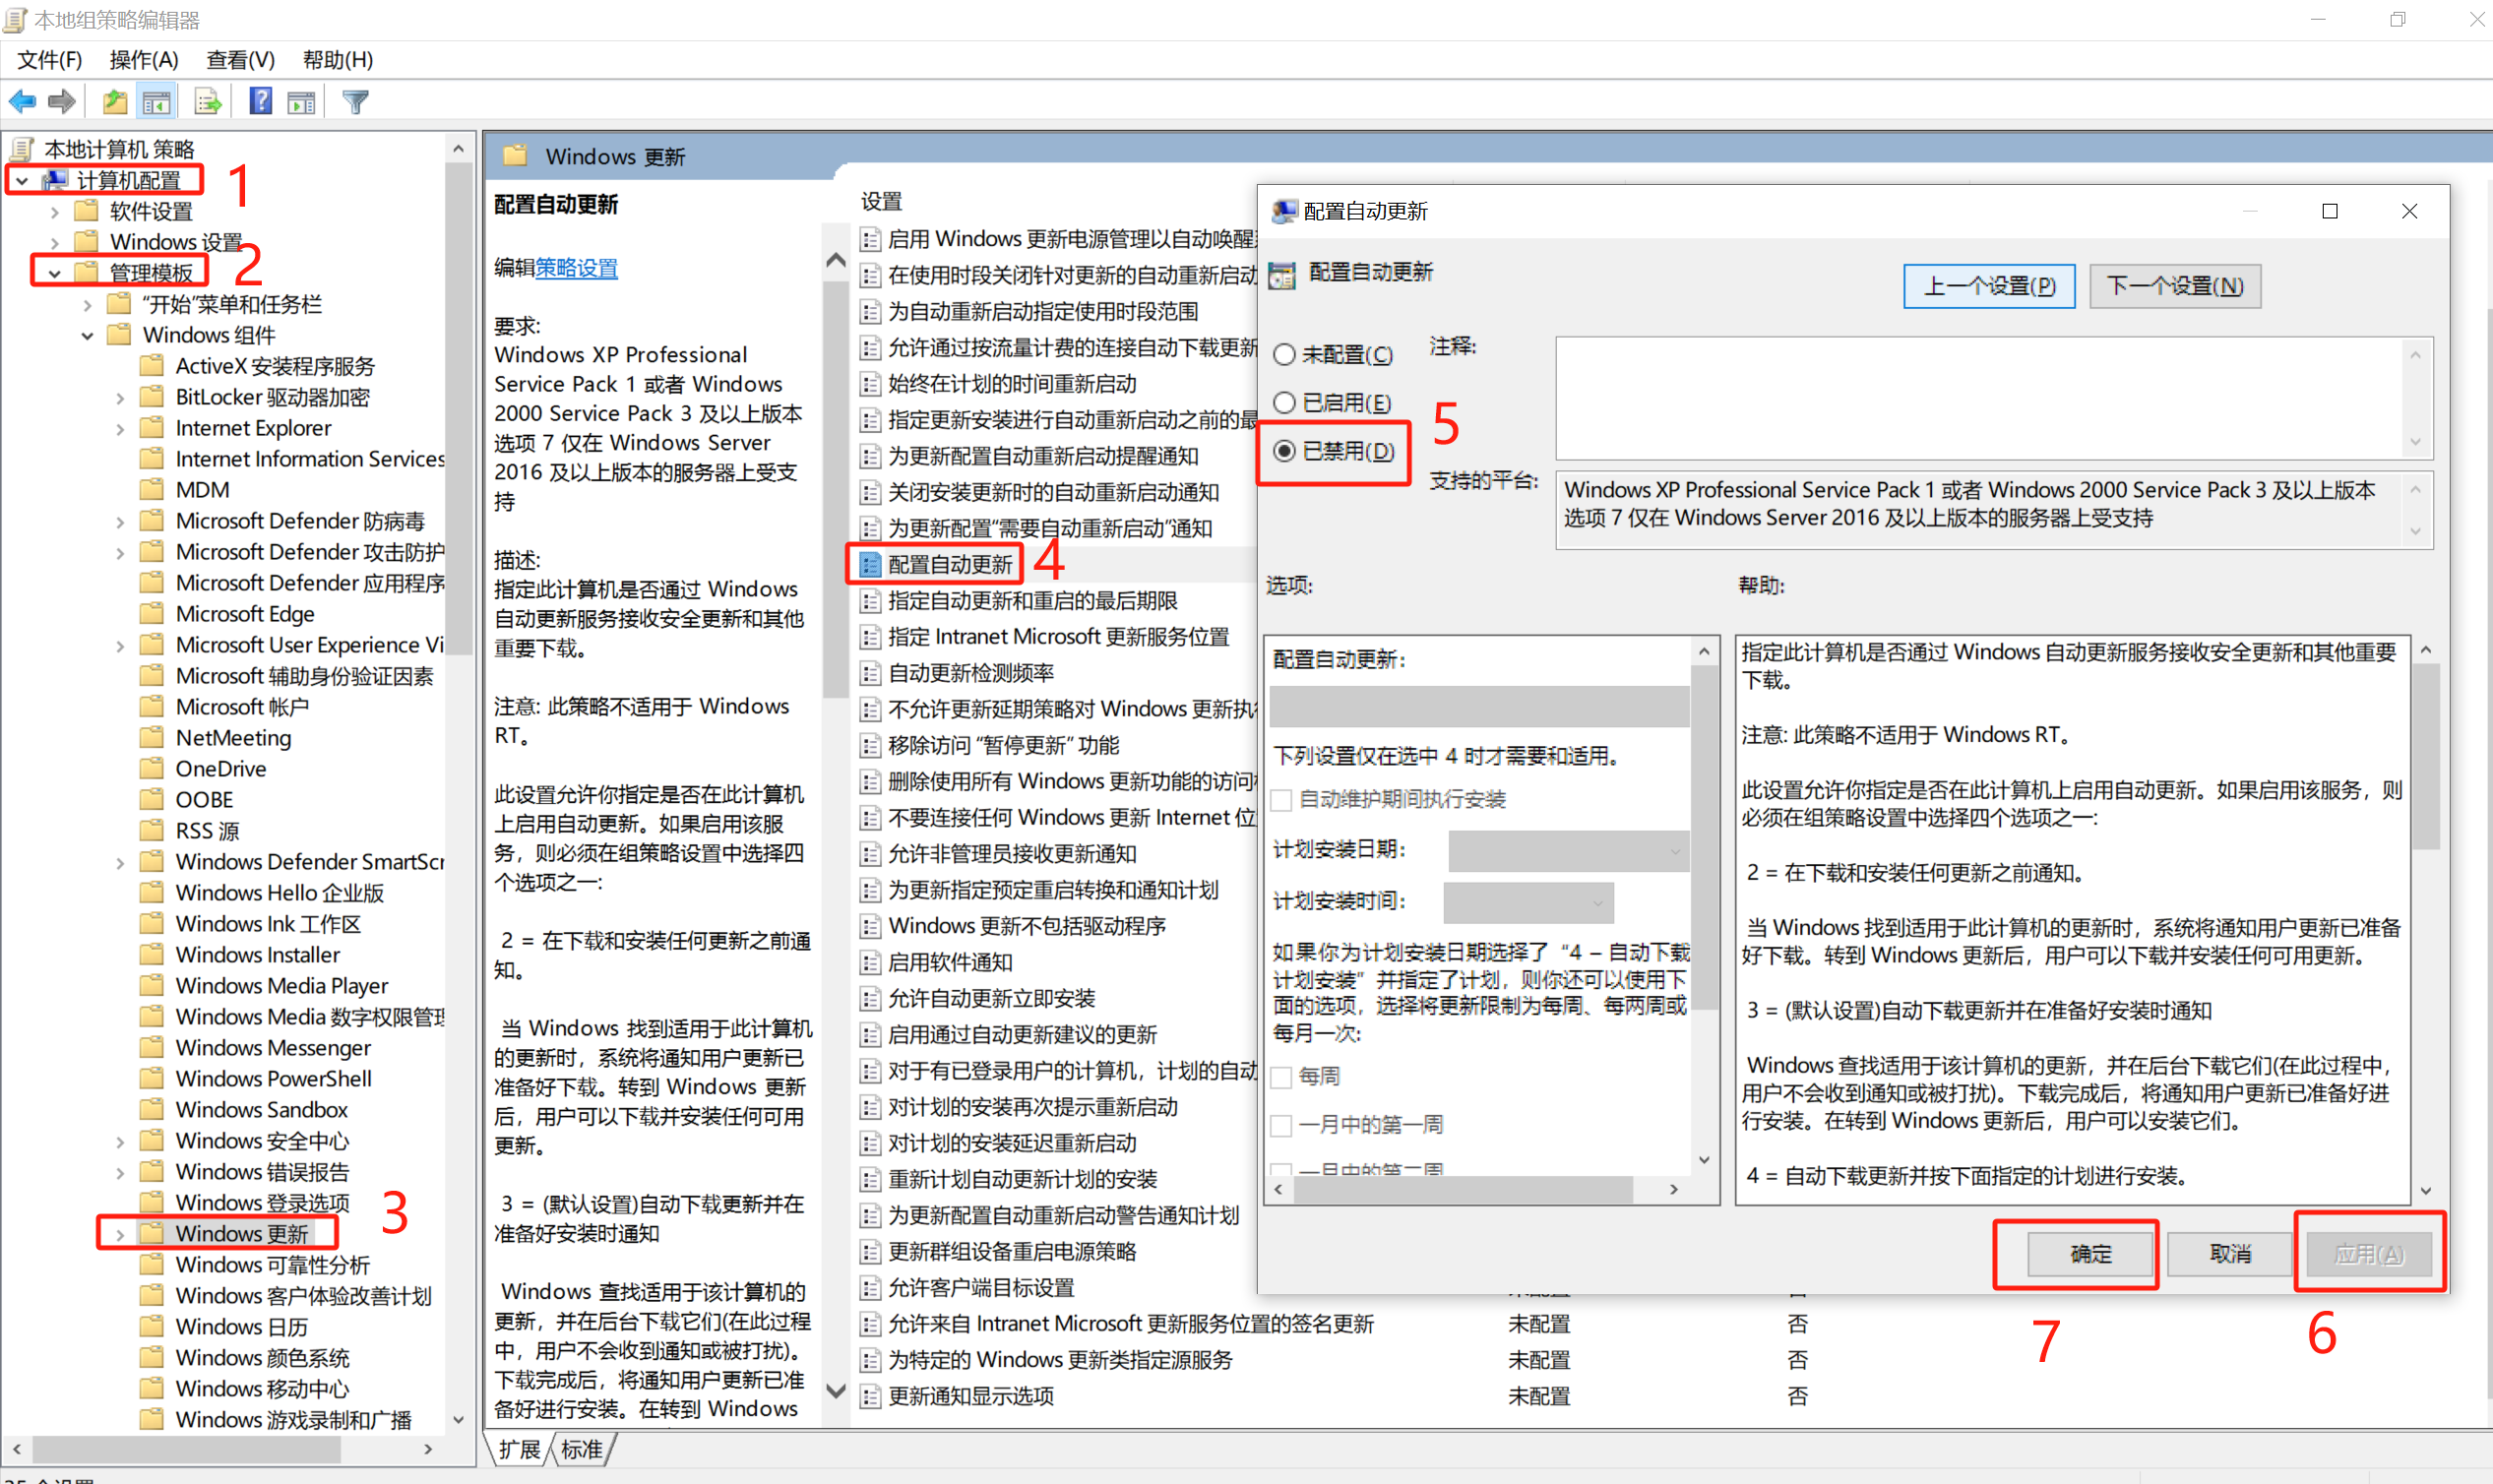
Task: Click the blue Back arrow toolbar icon
Action: [x=22, y=101]
